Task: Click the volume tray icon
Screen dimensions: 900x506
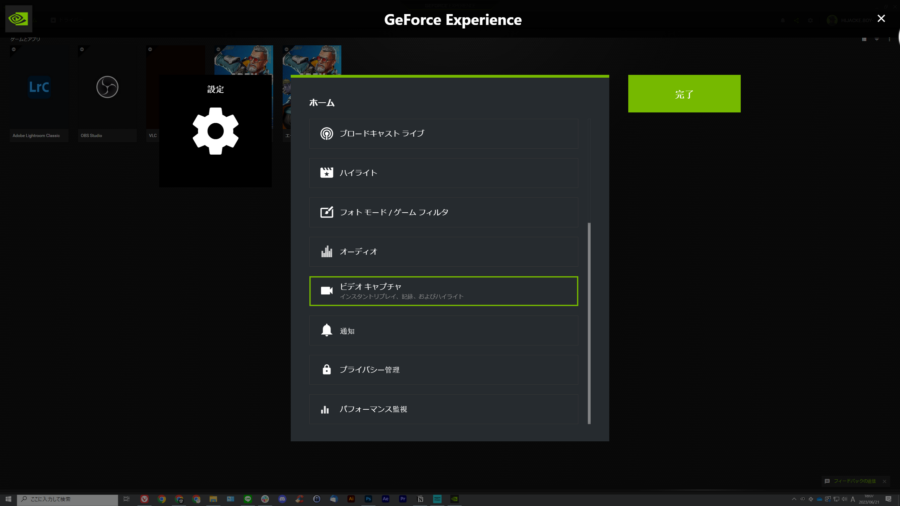Action: [x=844, y=499]
